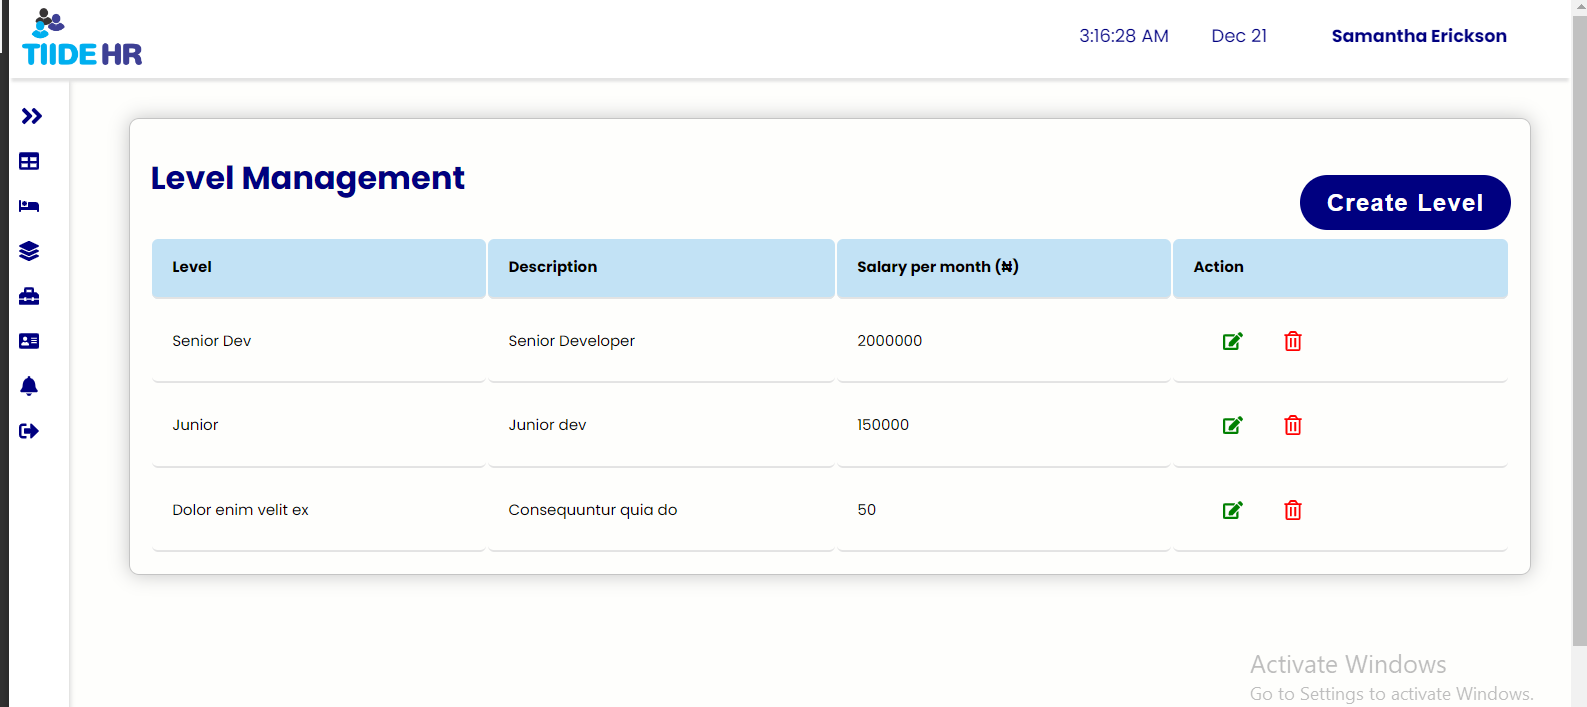Image resolution: width=1587 pixels, height=707 pixels.
Task: Open the bed (leave) icon in sidebar
Action: coord(29,206)
